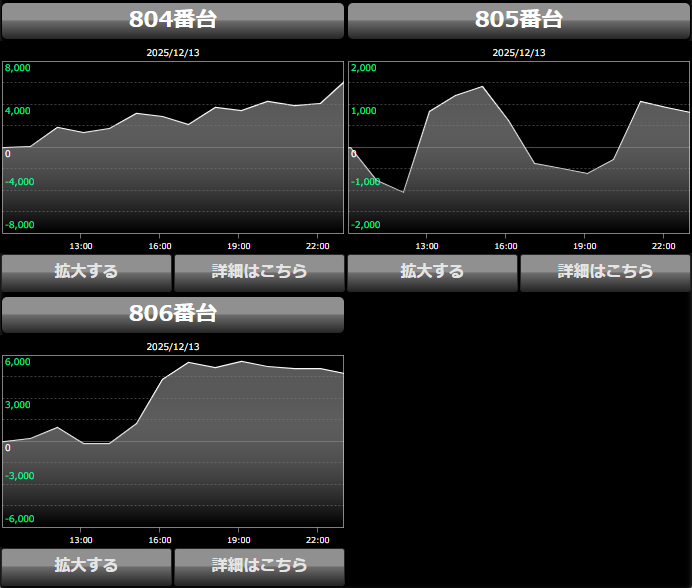Tap the 806番台 graph image

(x=173, y=441)
